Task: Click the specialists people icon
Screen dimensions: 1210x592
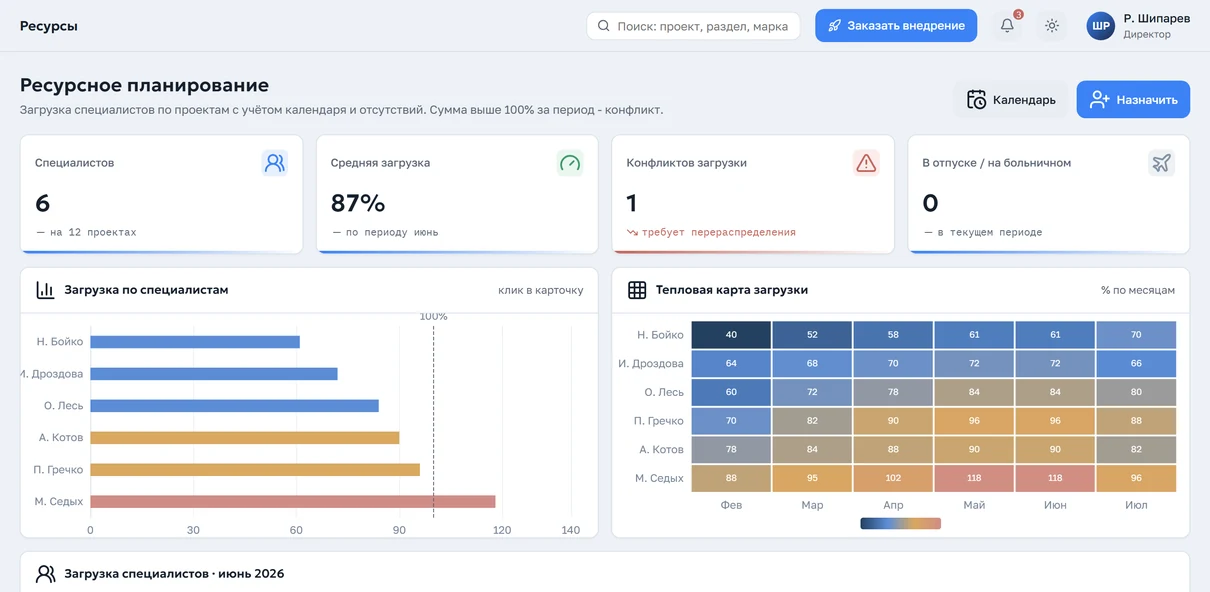Action: click(x=275, y=163)
